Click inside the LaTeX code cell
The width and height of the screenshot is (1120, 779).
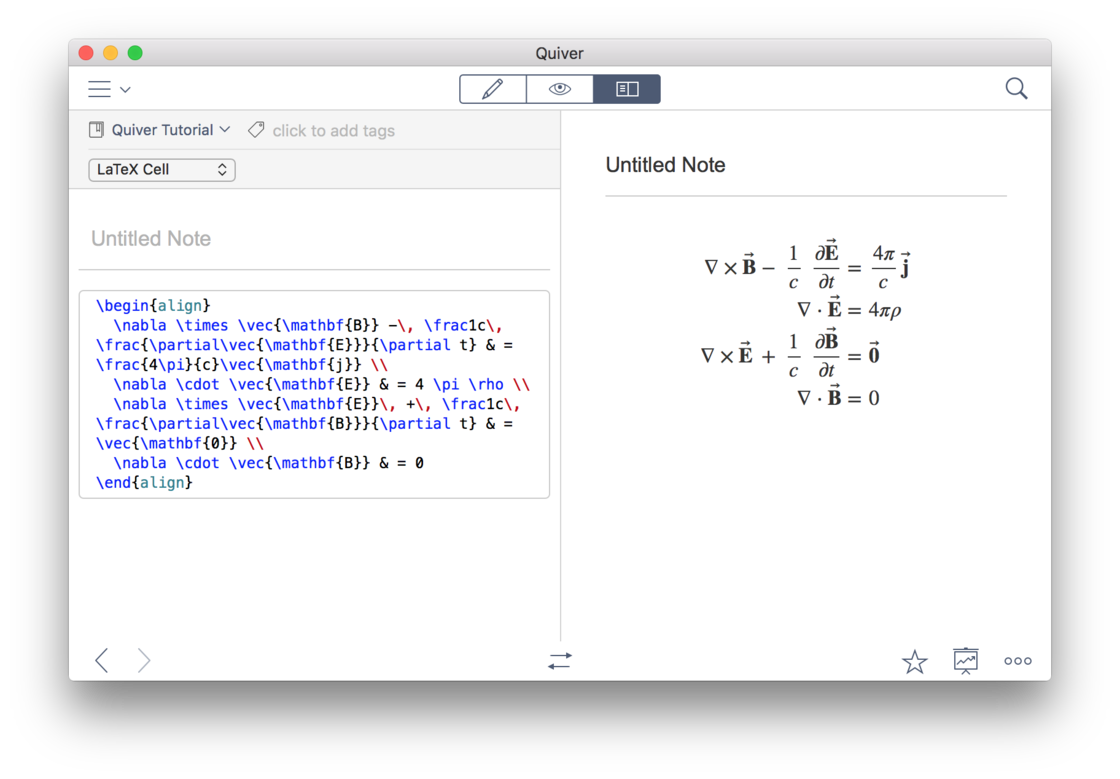click(x=314, y=394)
